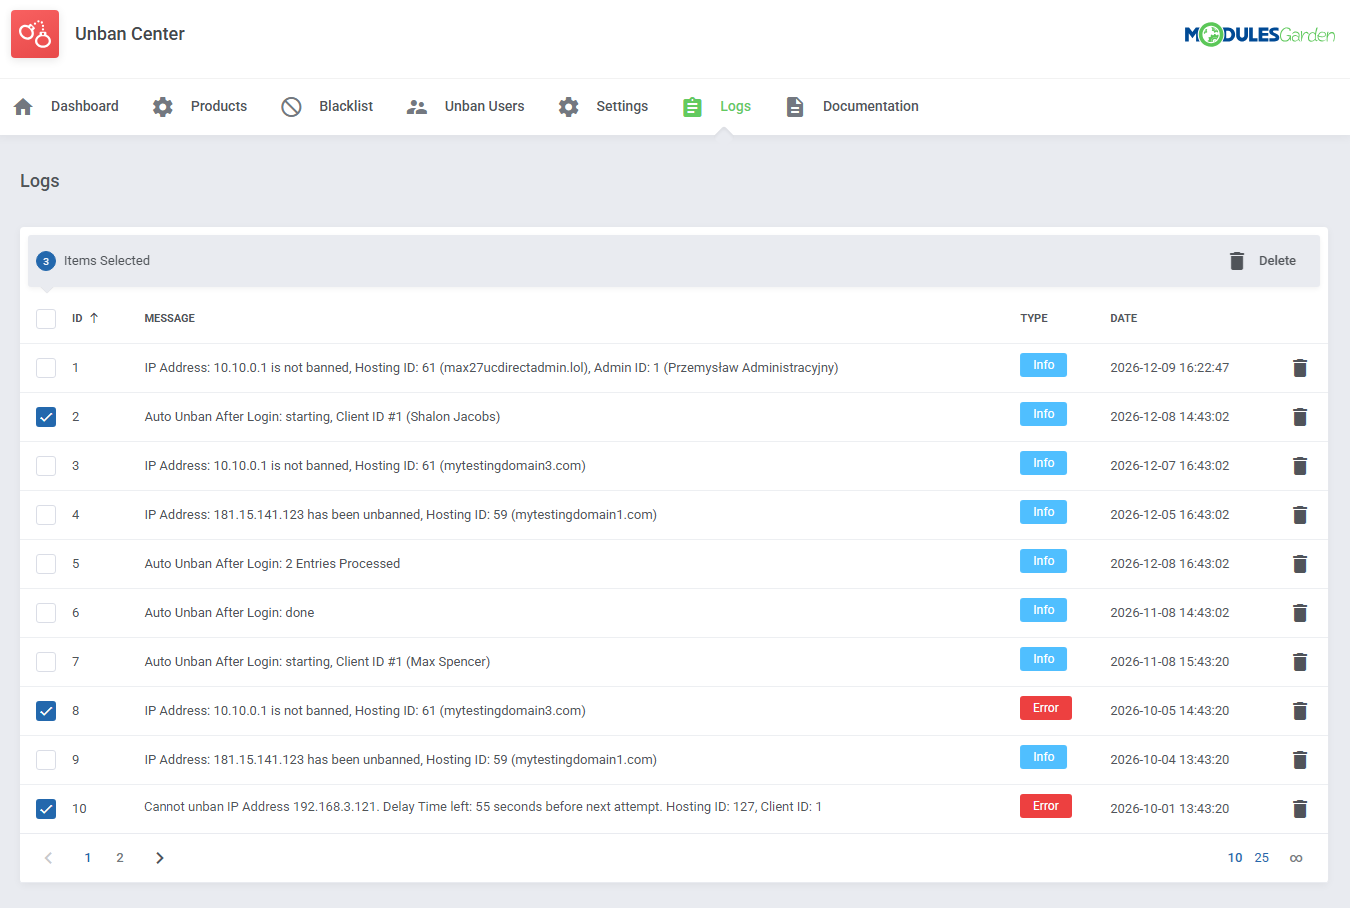Open Blacklist via its blocked-circle icon

(290, 105)
